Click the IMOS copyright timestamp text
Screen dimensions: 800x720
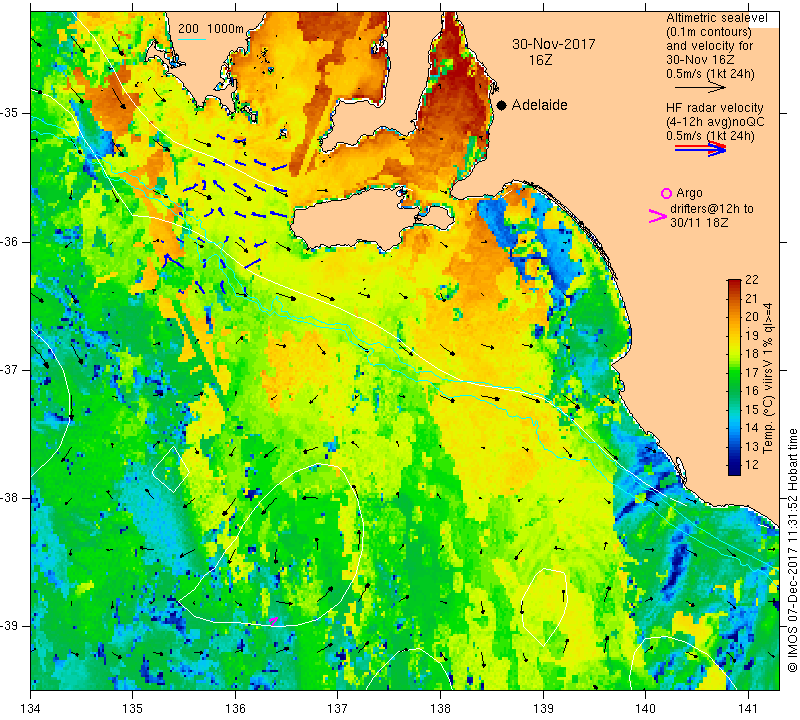pos(792,550)
